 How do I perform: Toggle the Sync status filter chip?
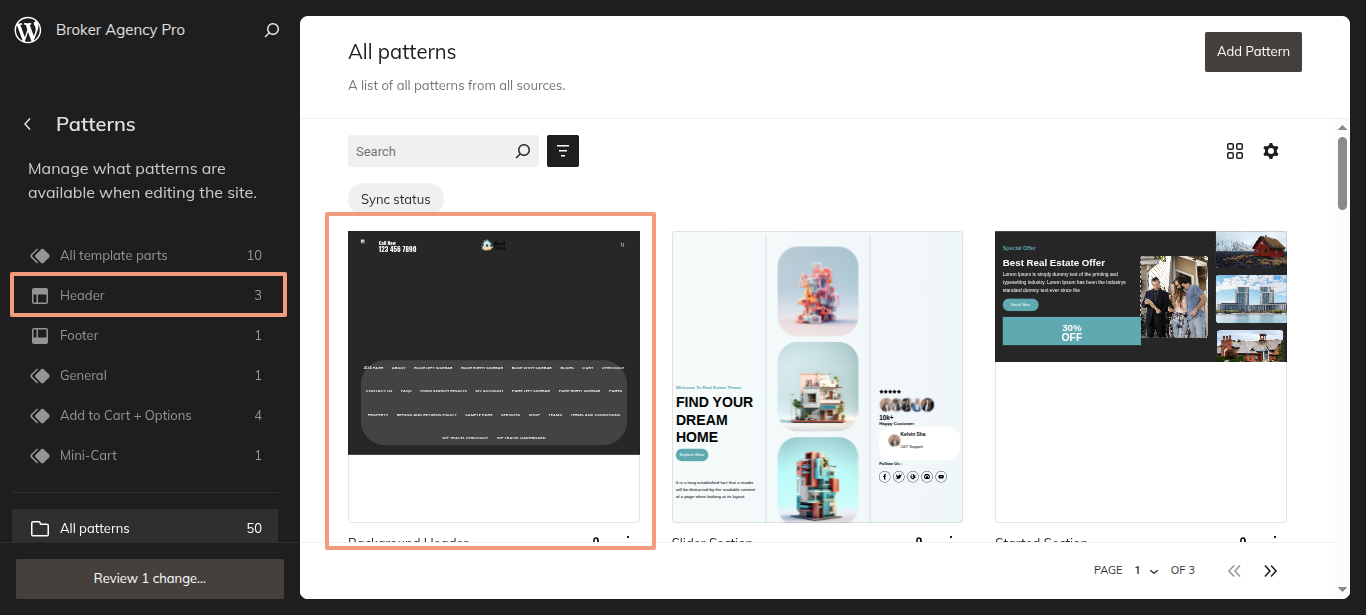pos(396,199)
